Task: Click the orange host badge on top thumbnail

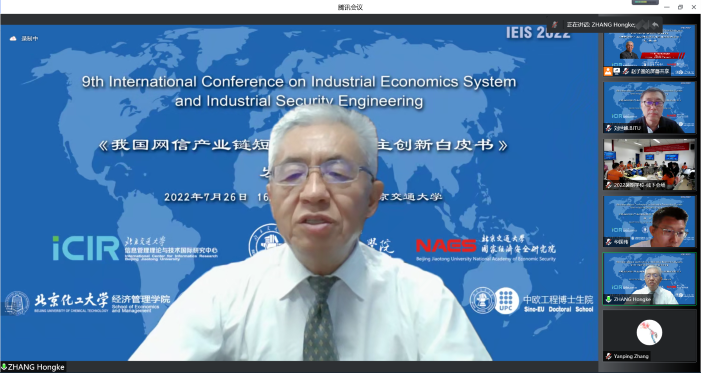Action: 608,71
